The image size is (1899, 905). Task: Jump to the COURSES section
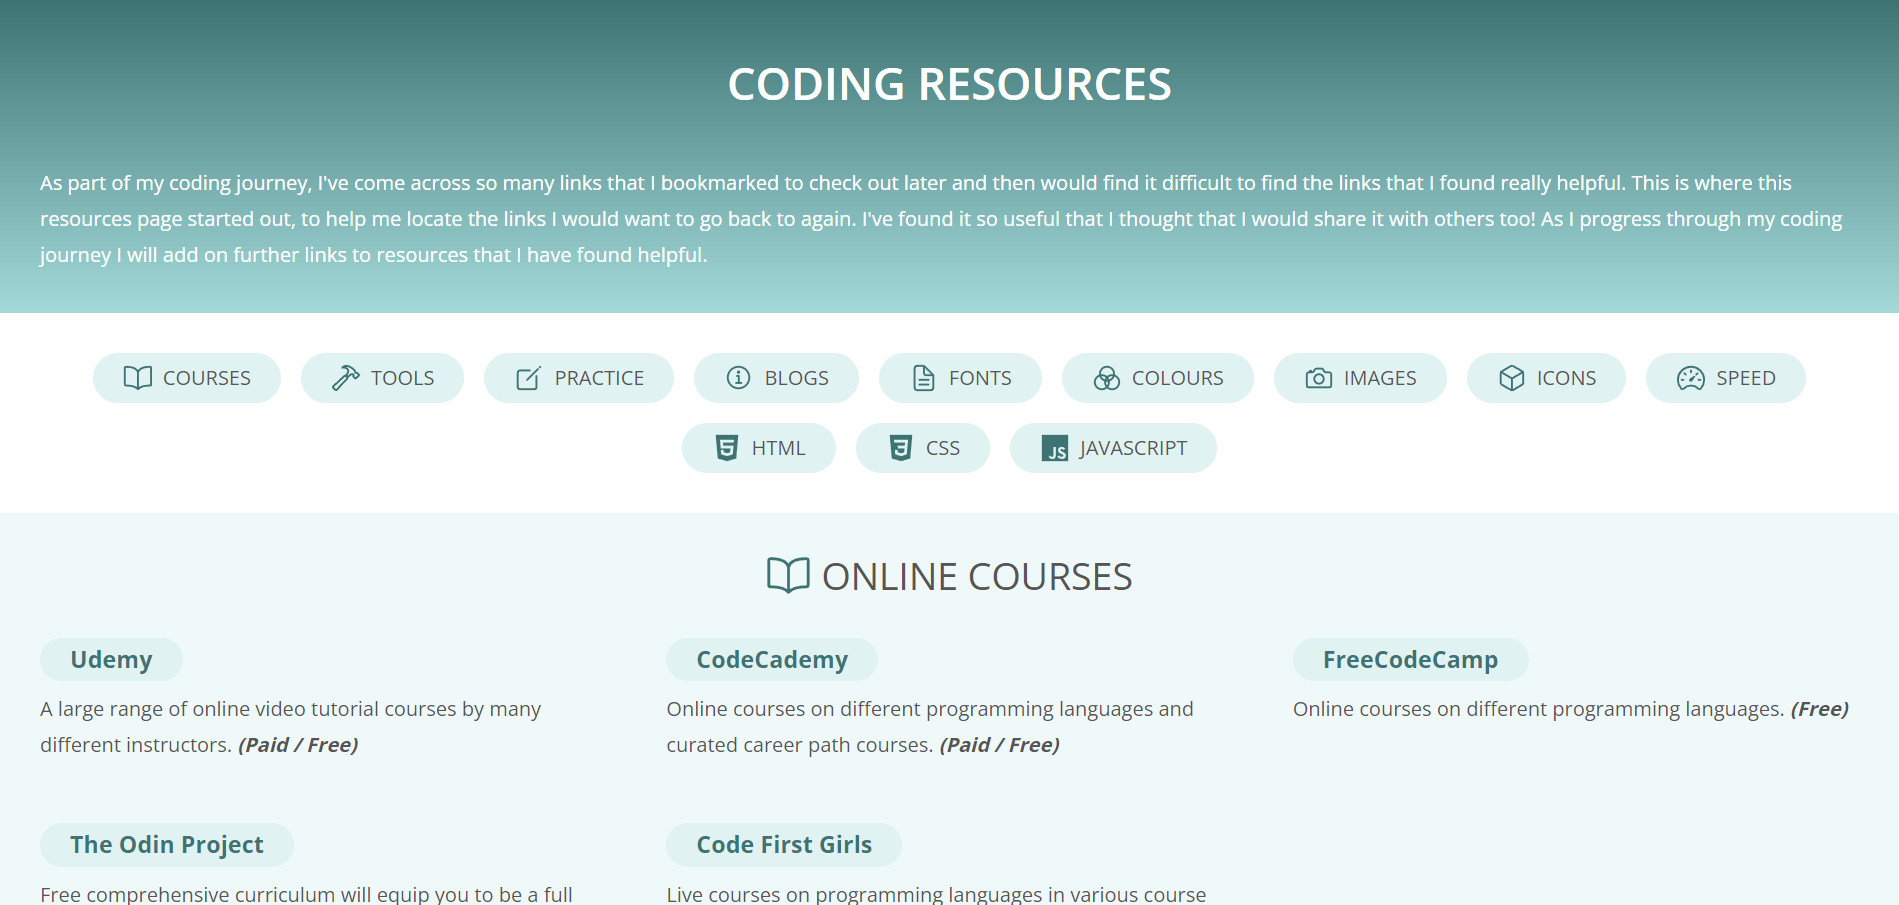pos(187,378)
